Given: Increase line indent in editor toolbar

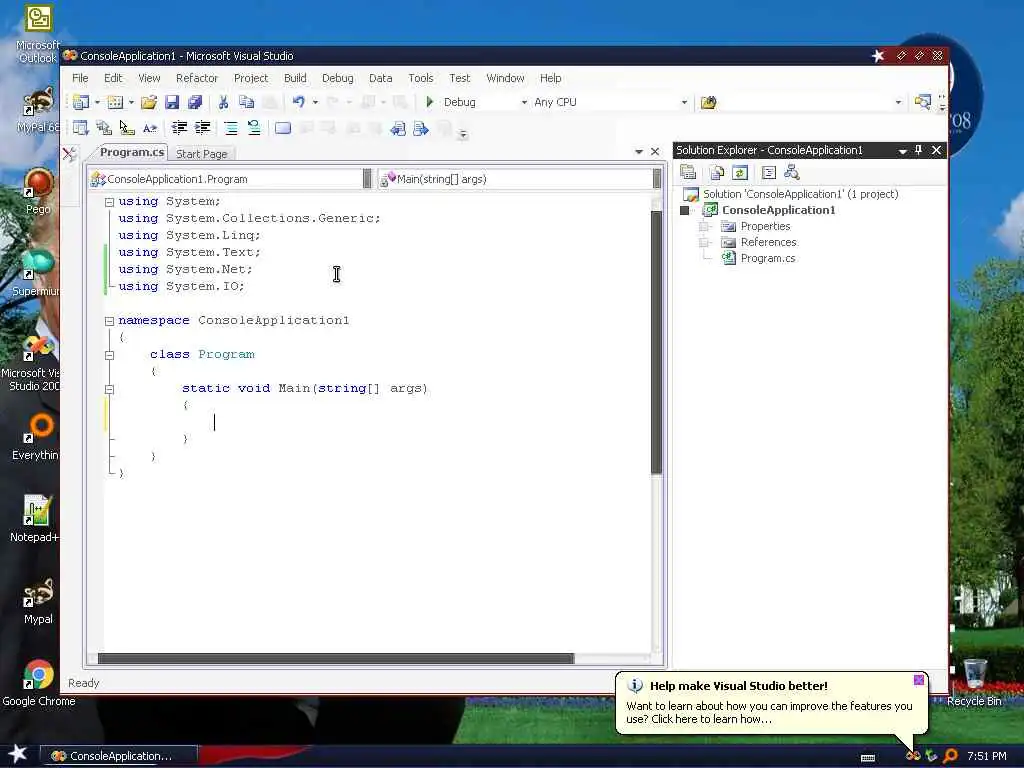Looking at the screenshot, I should point(202,129).
